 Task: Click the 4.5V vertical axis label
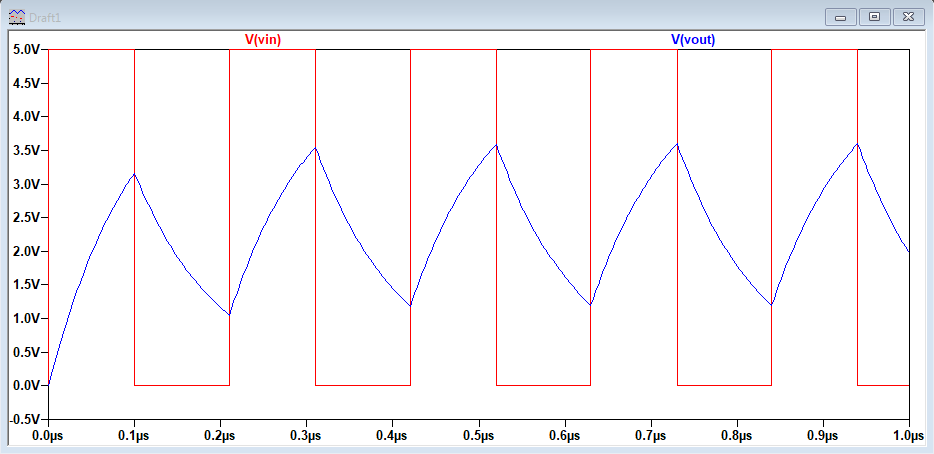coord(25,83)
